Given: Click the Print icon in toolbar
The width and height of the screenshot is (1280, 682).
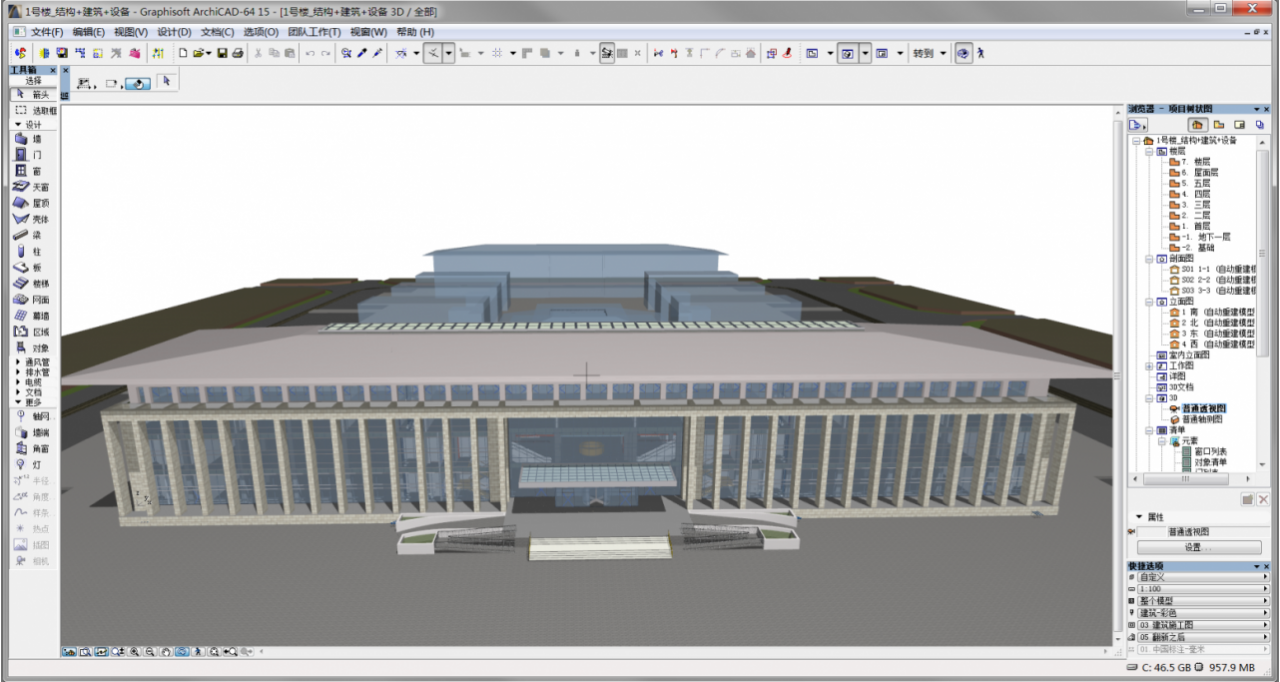Looking at the screenshot, I should click(238, 53).
